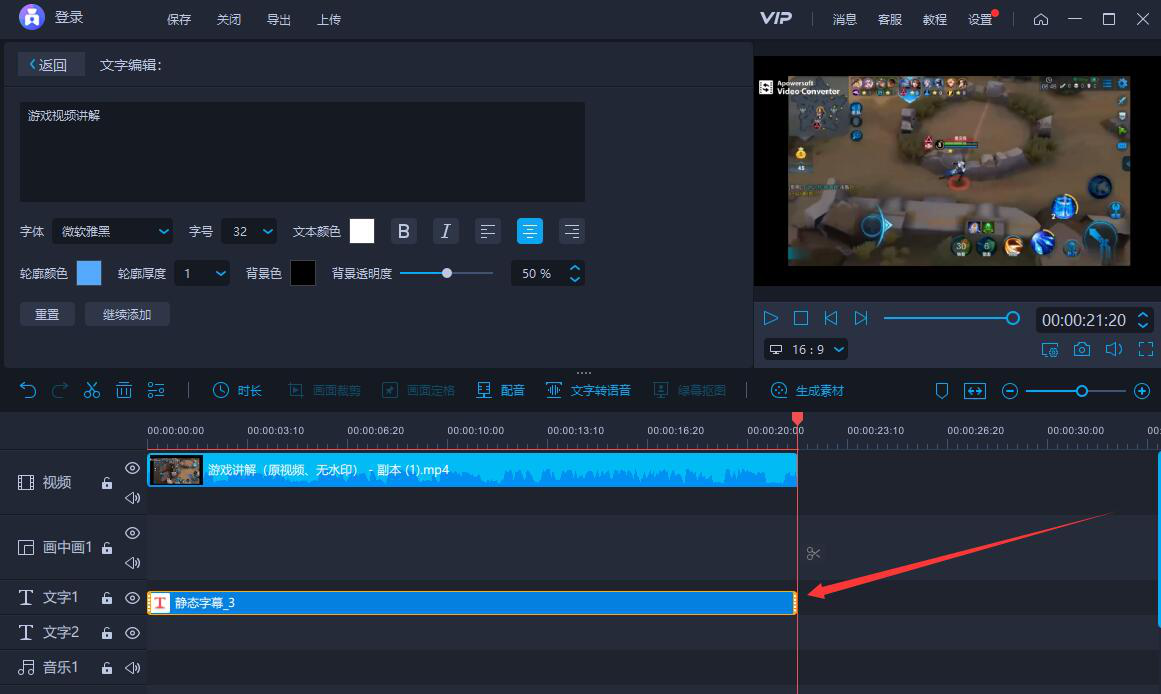
Task: Click the home icon in title bar
Action: pos(1041,19)
